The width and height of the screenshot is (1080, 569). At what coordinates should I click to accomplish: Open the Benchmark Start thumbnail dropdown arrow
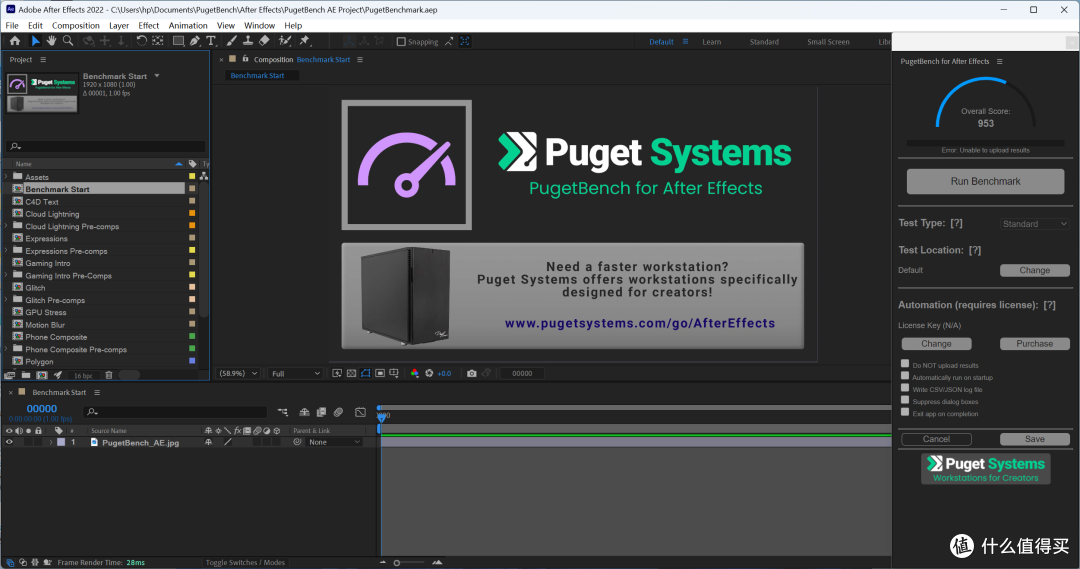(157, 76)
